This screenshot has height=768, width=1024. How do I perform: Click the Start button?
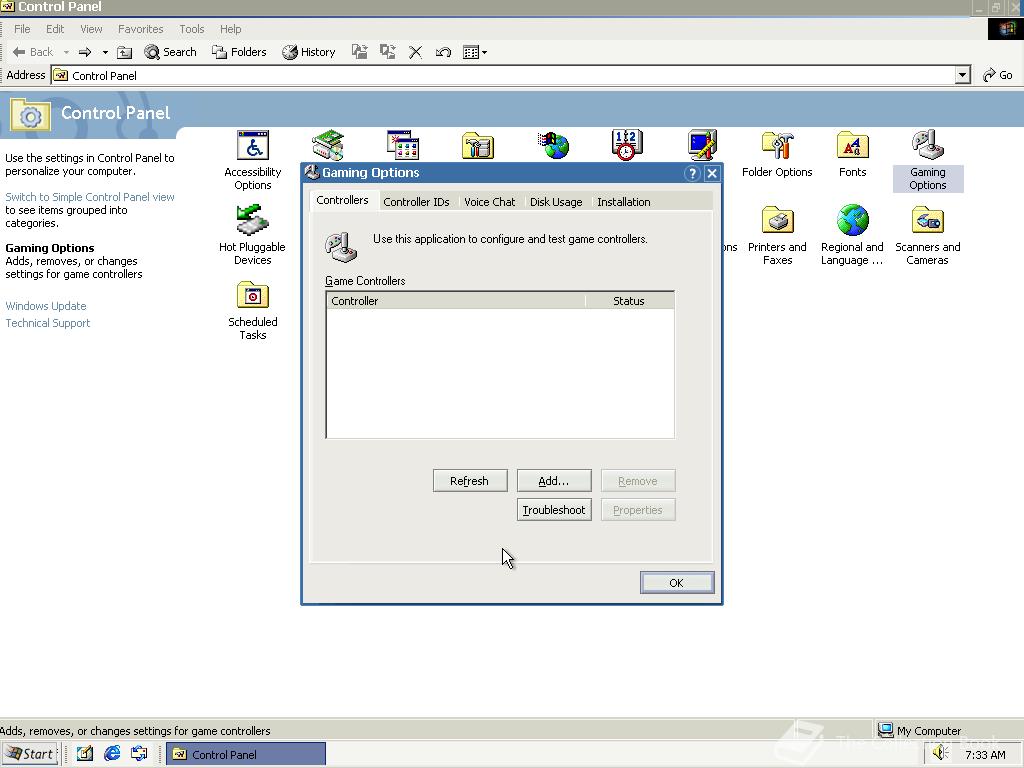coord(30,754)
